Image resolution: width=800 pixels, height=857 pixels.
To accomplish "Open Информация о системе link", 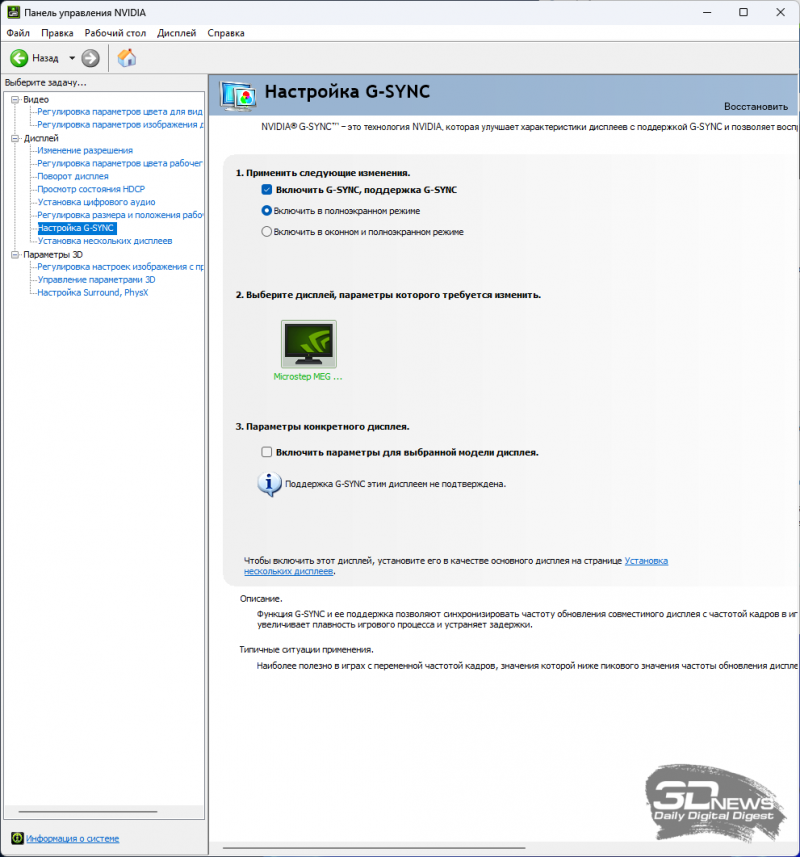I will 73,838.
